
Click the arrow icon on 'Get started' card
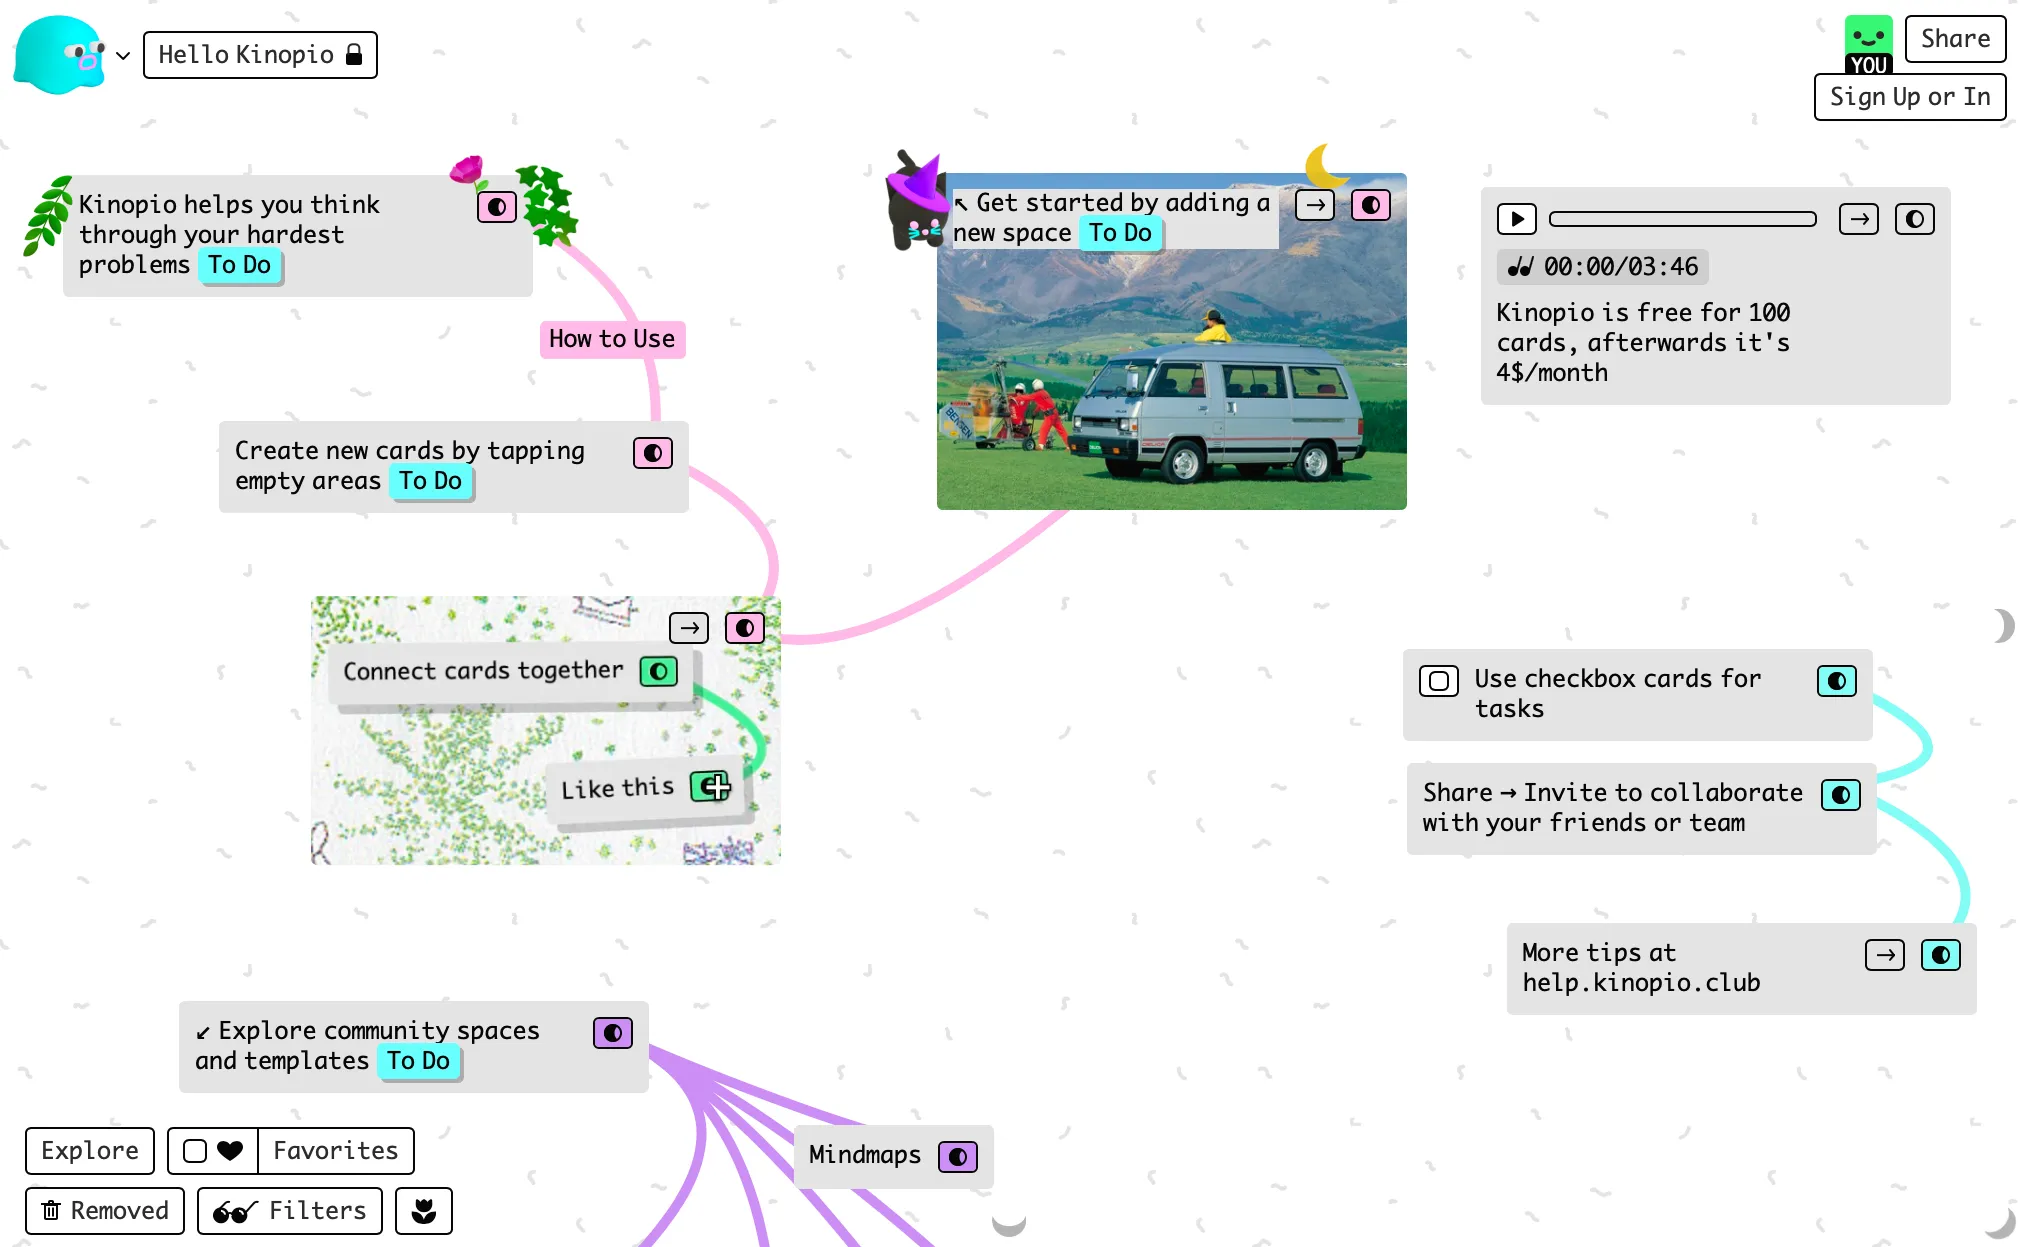(x=1314, y=204)
